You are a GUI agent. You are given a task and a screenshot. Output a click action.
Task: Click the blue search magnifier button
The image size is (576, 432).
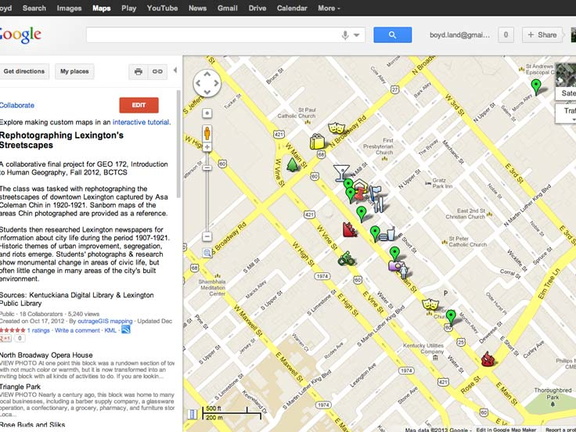coord(392,35)
